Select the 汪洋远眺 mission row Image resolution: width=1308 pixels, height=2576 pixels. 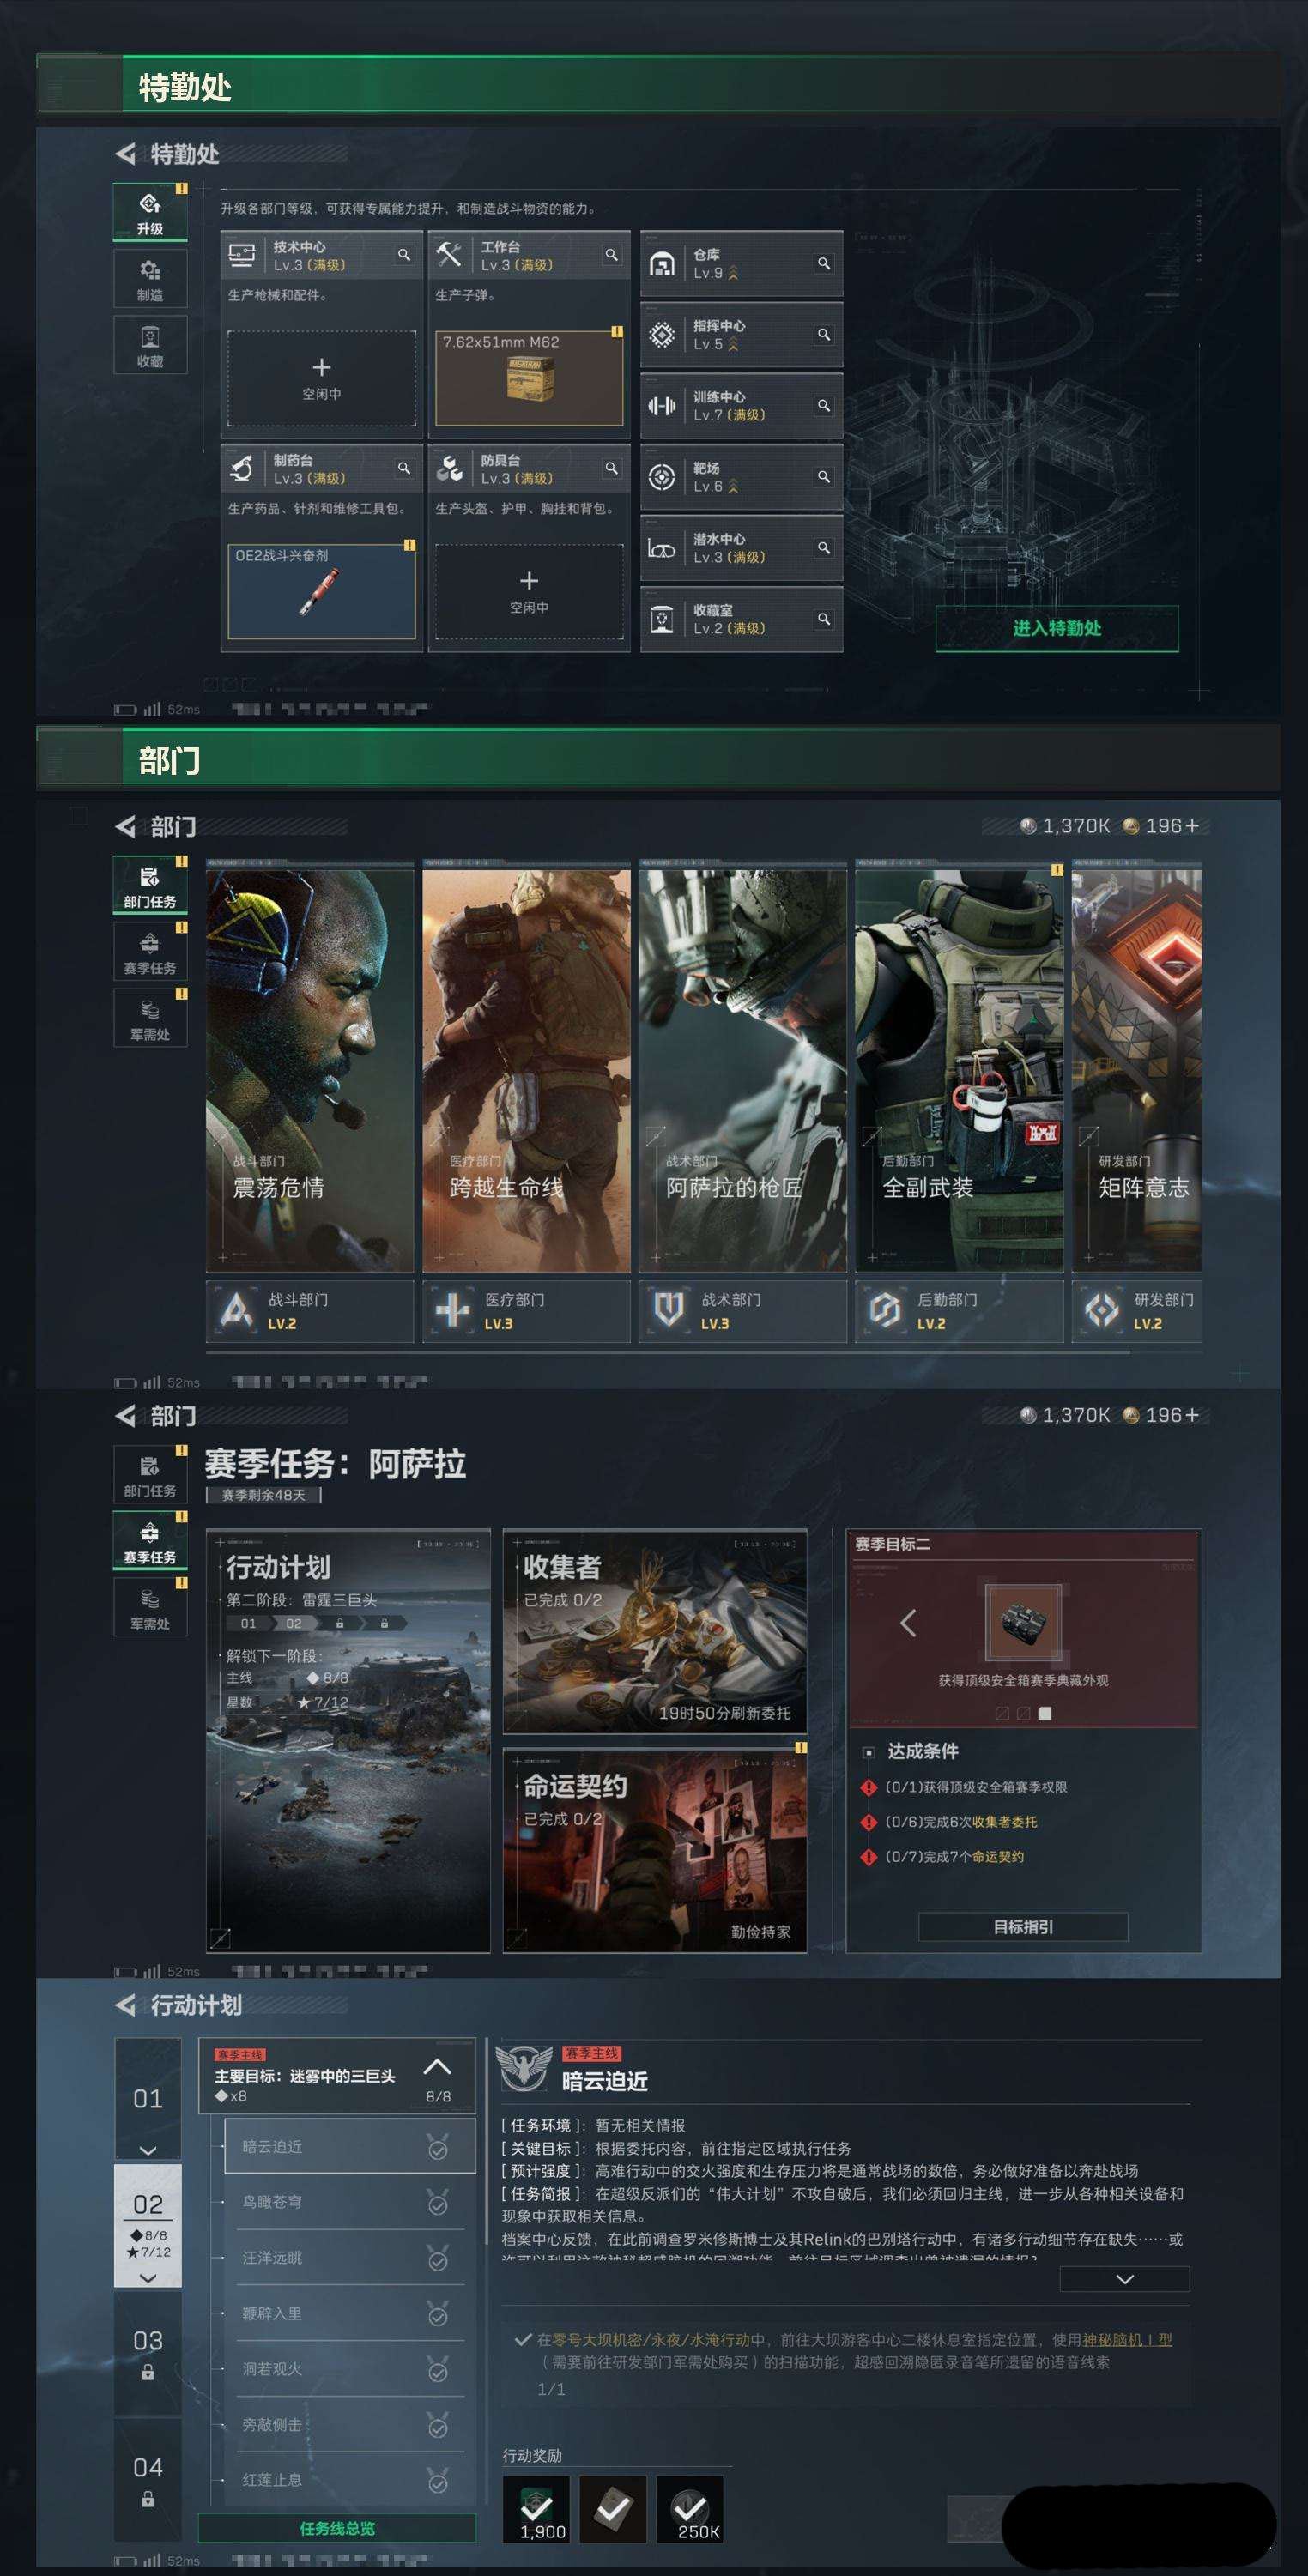[x=349, y=2258]
